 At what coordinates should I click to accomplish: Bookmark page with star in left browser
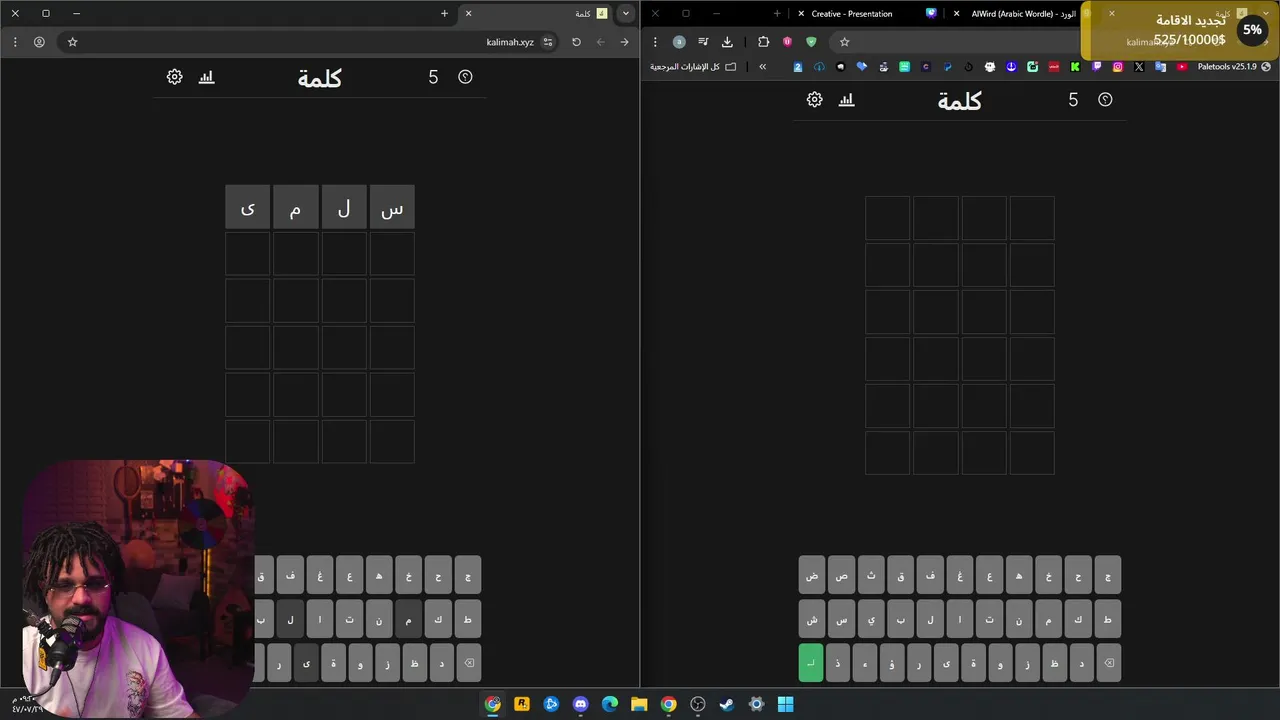click(x=72, y=42)
